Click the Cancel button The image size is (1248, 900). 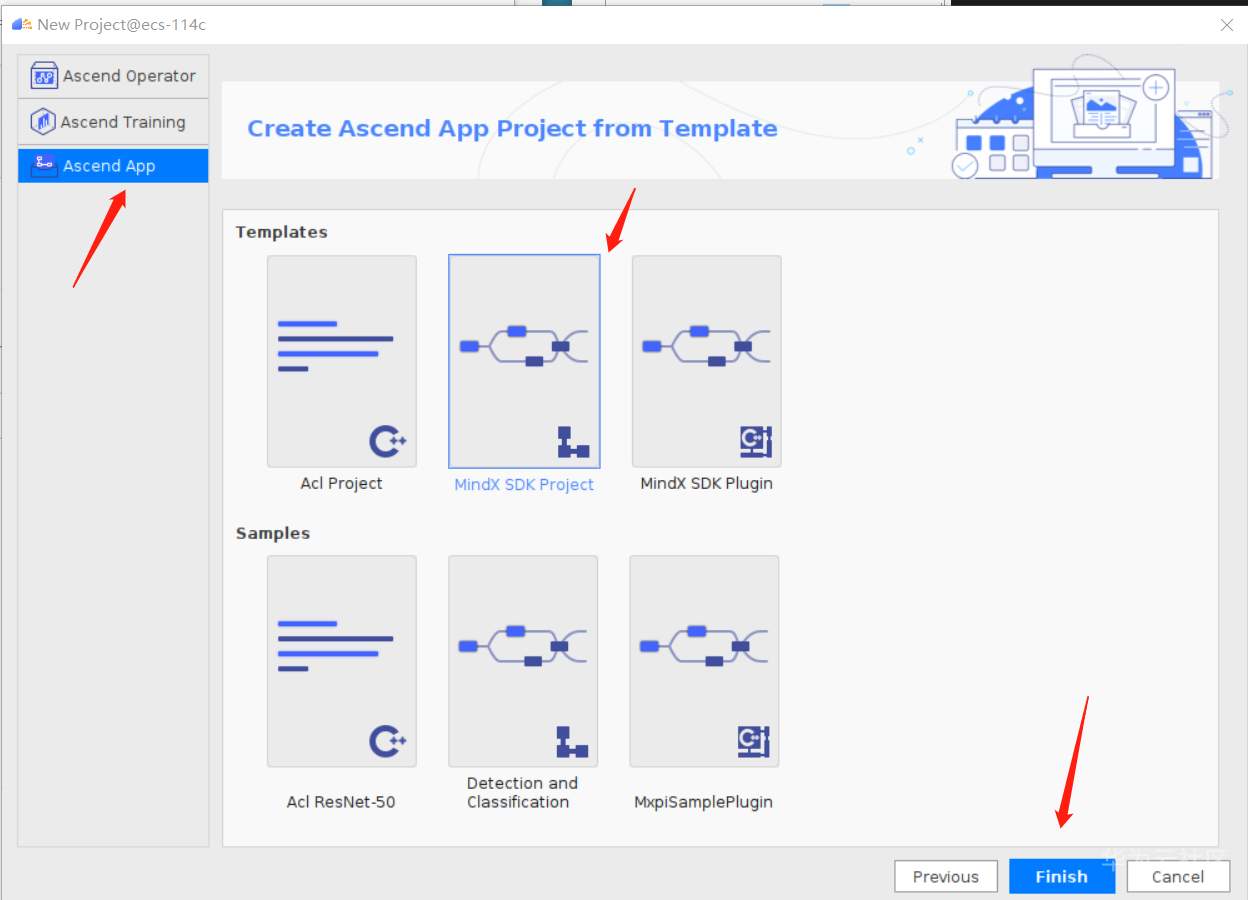(1178, 876)
